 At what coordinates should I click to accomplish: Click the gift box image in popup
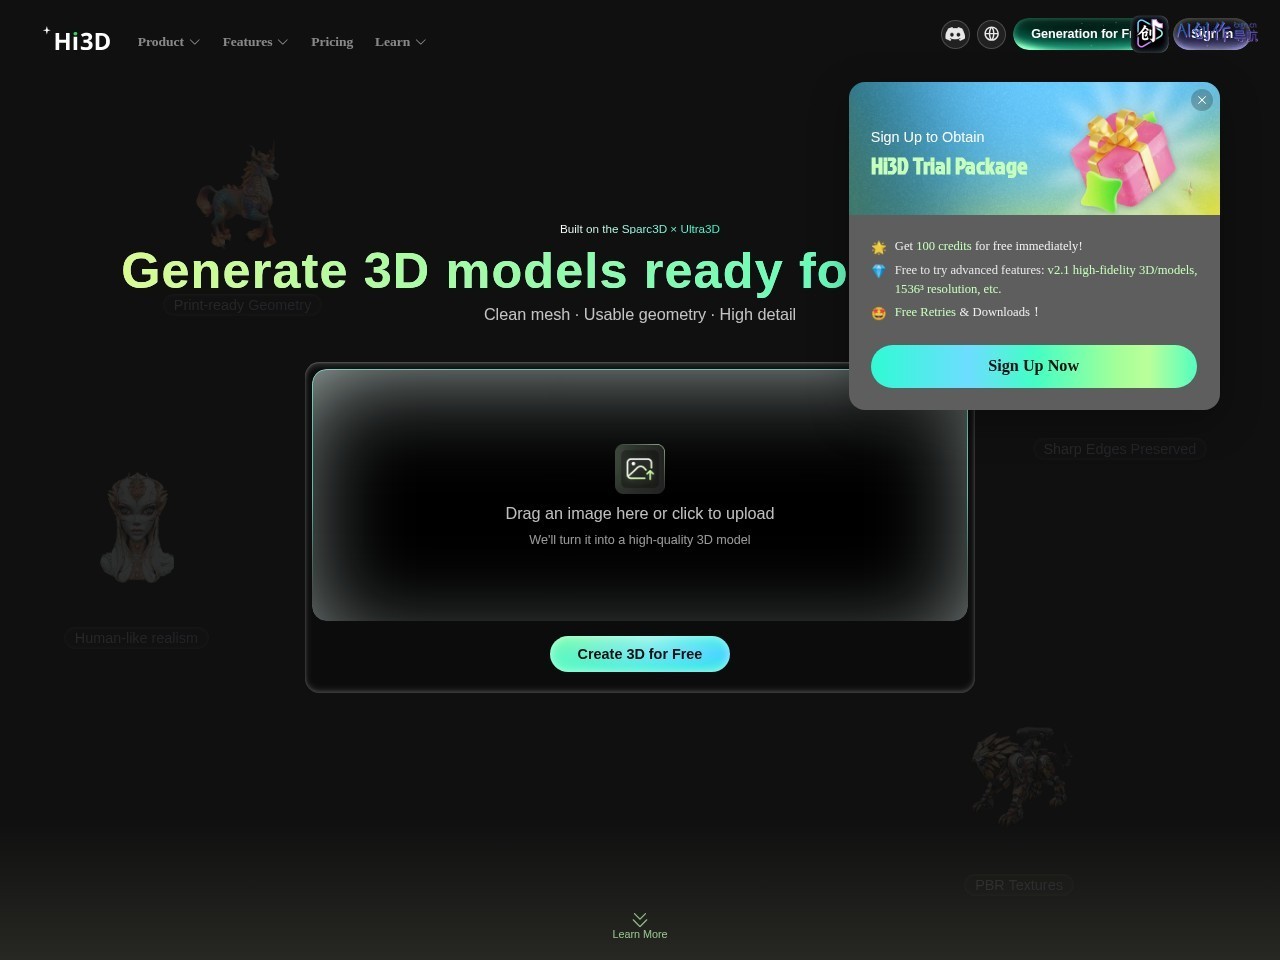click(x=1122, y=160)
